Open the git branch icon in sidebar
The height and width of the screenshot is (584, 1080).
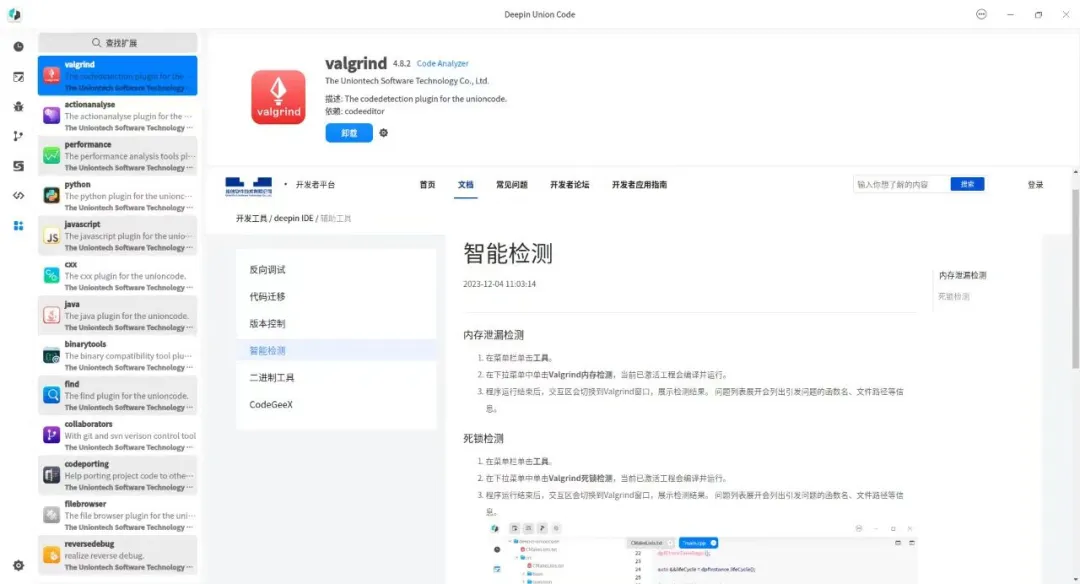(19, 136)
